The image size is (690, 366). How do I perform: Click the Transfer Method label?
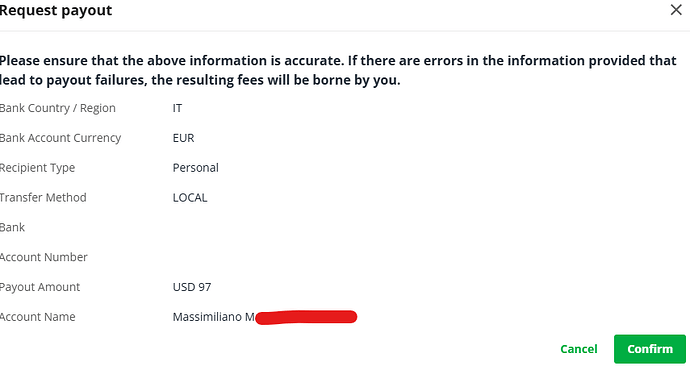click(43, 198)
